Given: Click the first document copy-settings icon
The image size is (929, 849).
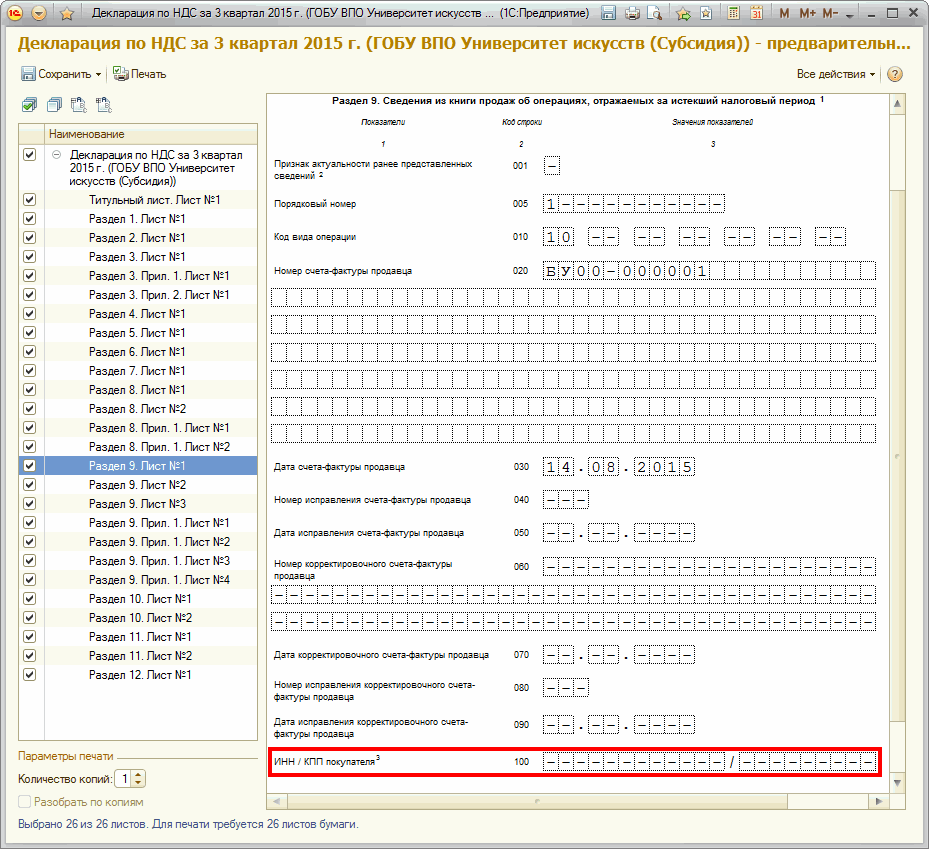Looking at the screenshot, I should click(x=79, y=105).
